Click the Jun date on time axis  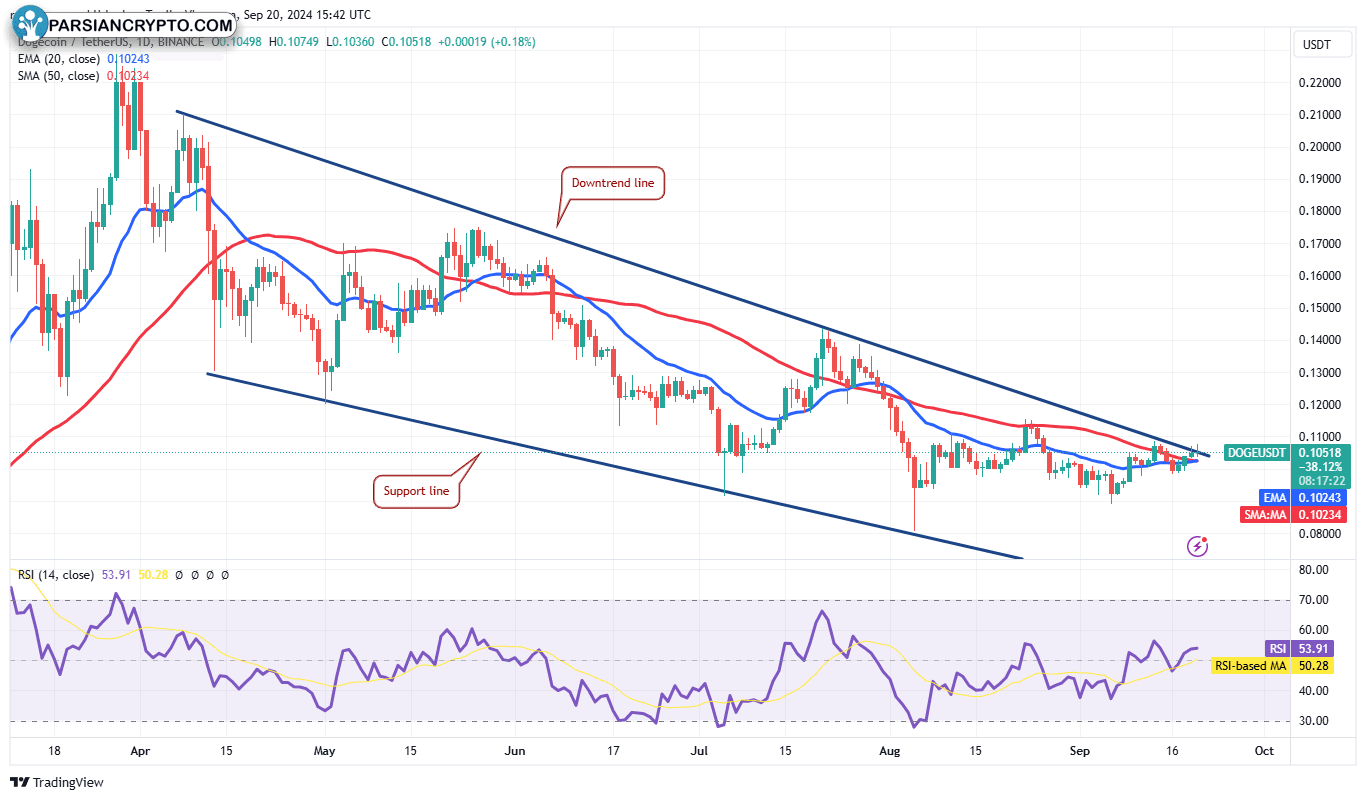pyautogui.click(x=515, y=751)
